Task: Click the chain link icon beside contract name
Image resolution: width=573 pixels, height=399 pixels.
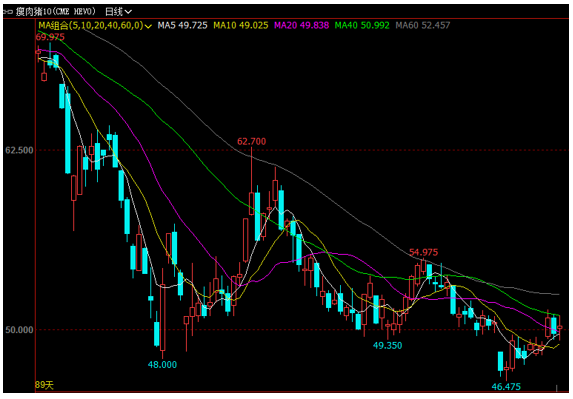Action: coord(8,12)
